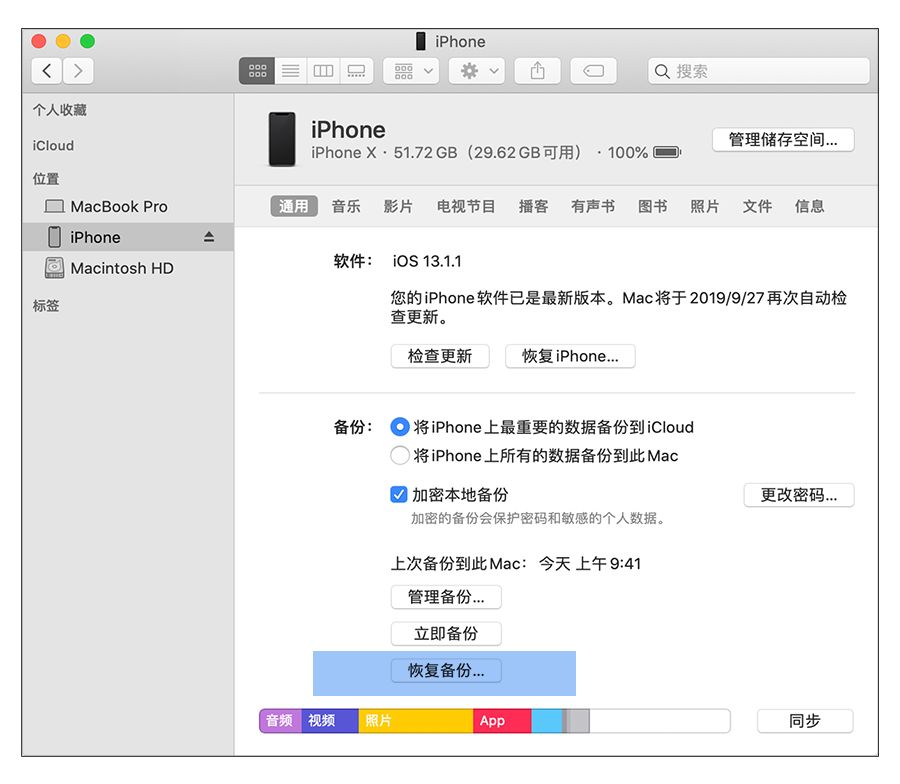Screen dimensions: 900x784
Task: Open the Share icon in the toolbar
Action: (x=537, y=71)
